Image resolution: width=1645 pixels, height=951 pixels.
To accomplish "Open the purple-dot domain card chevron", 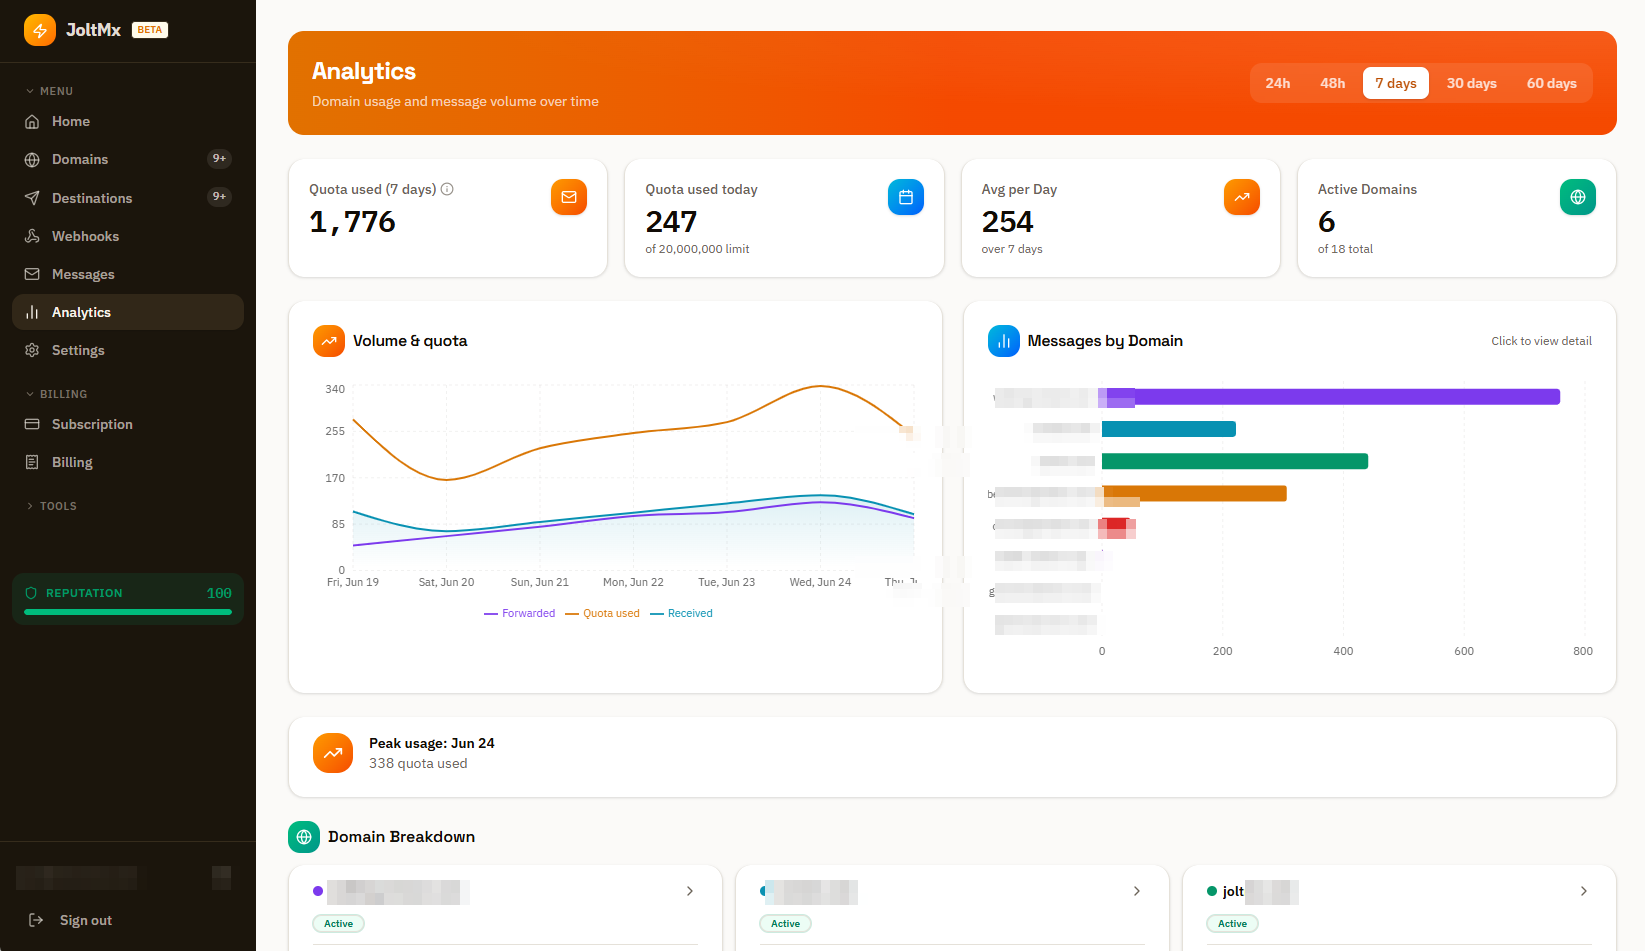I will 690,891.
